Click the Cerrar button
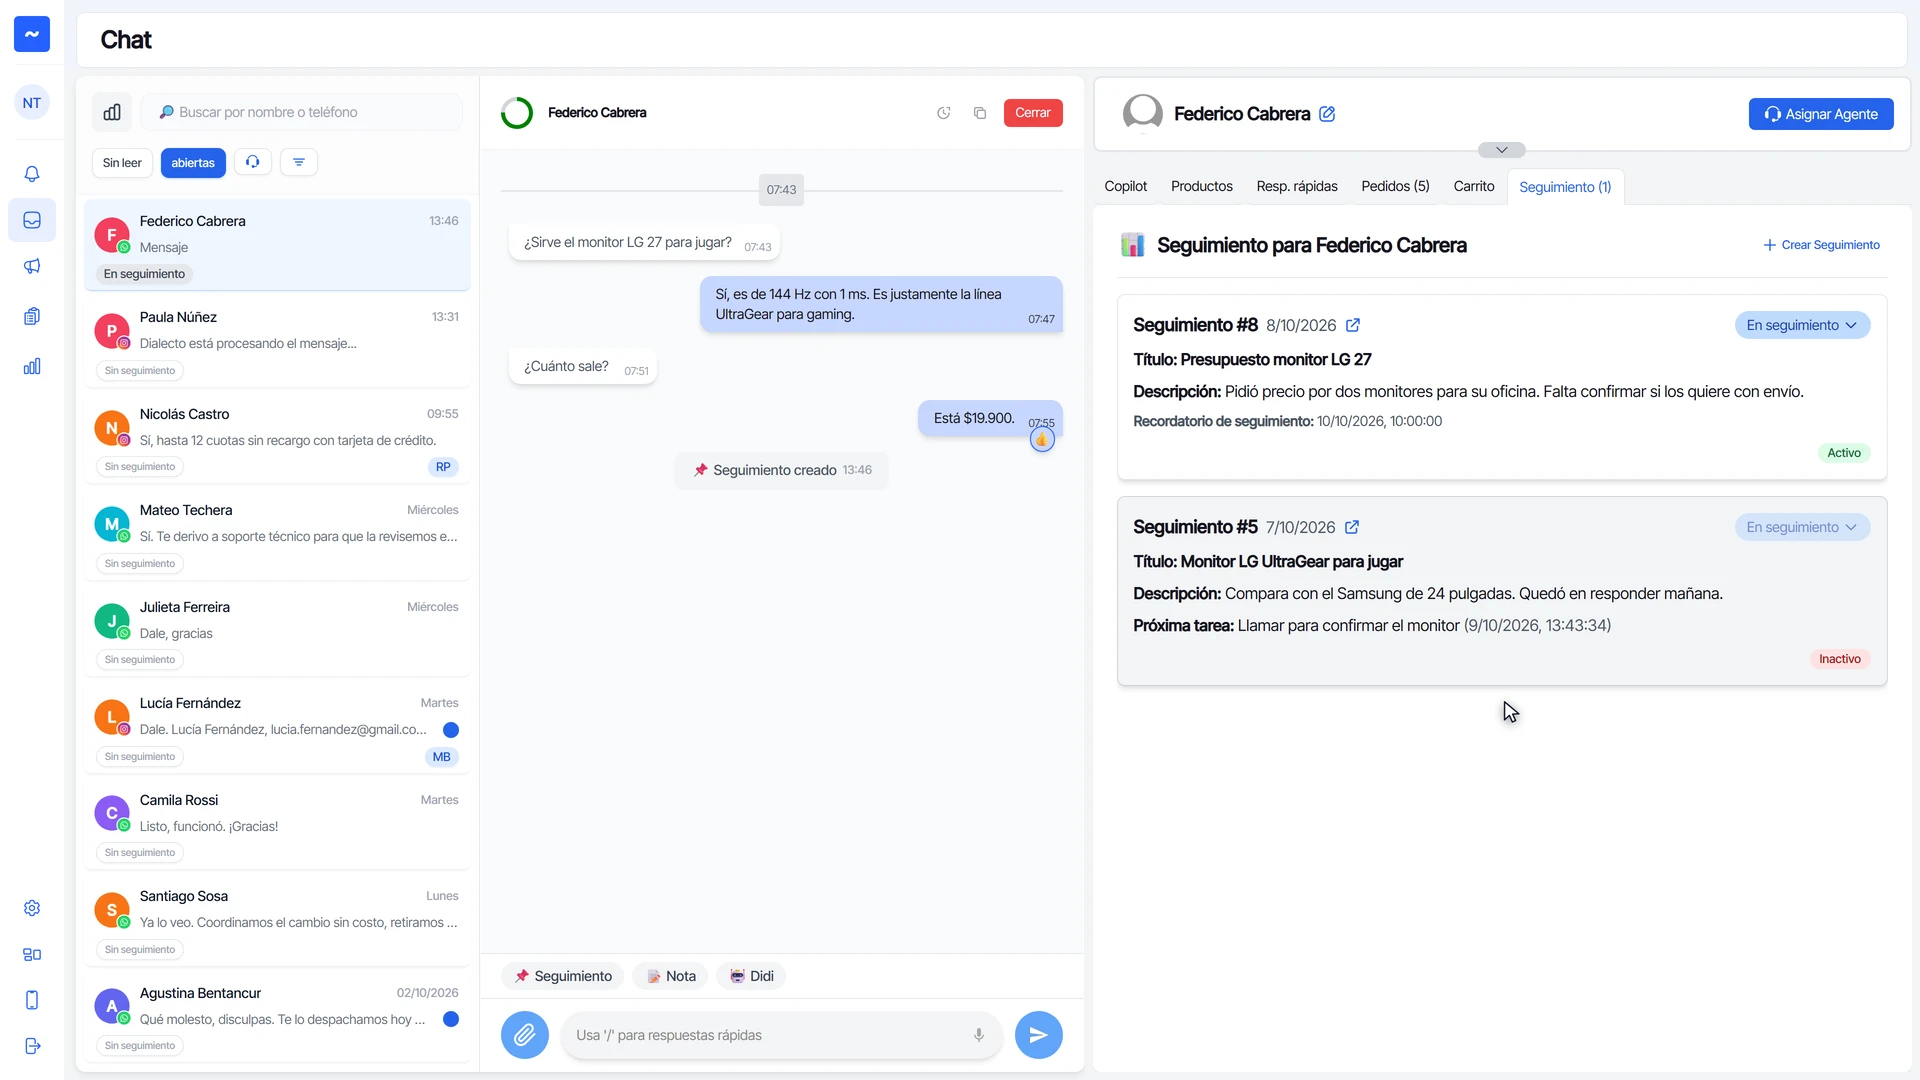The width and height of the screenshot is (1920, 1080). tap(1033, 113)
